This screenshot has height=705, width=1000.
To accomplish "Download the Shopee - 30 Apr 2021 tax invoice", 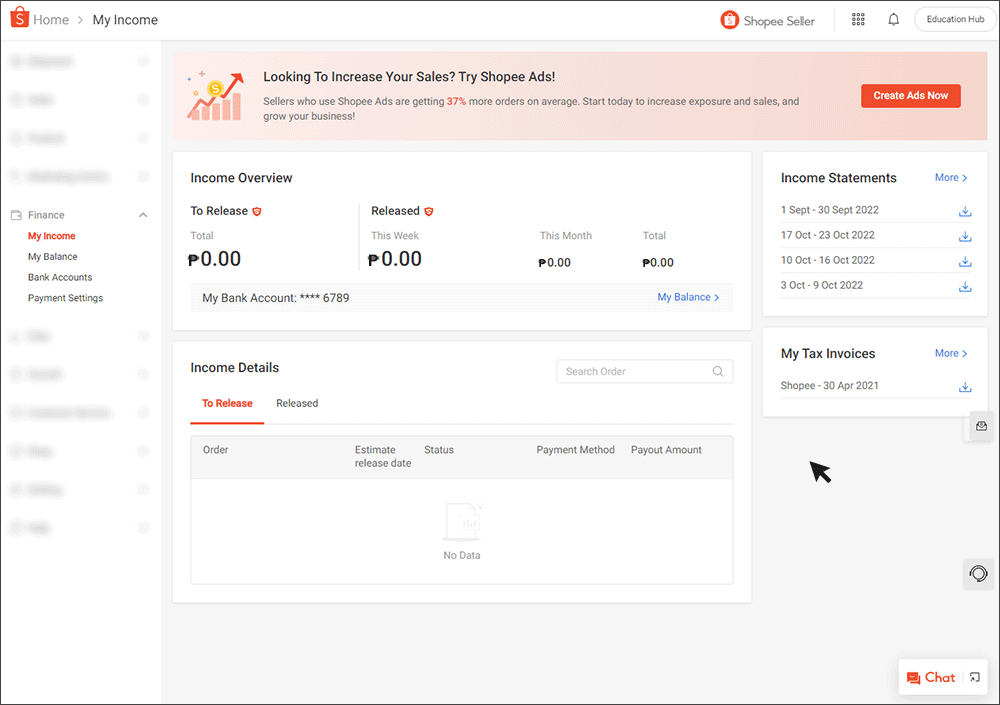I will pyautogui.click(x=964, y=386).
